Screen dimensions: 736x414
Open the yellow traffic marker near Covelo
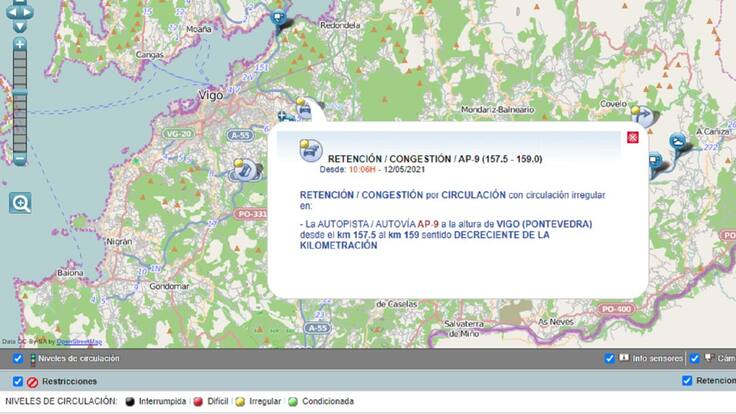coord(640,117)
